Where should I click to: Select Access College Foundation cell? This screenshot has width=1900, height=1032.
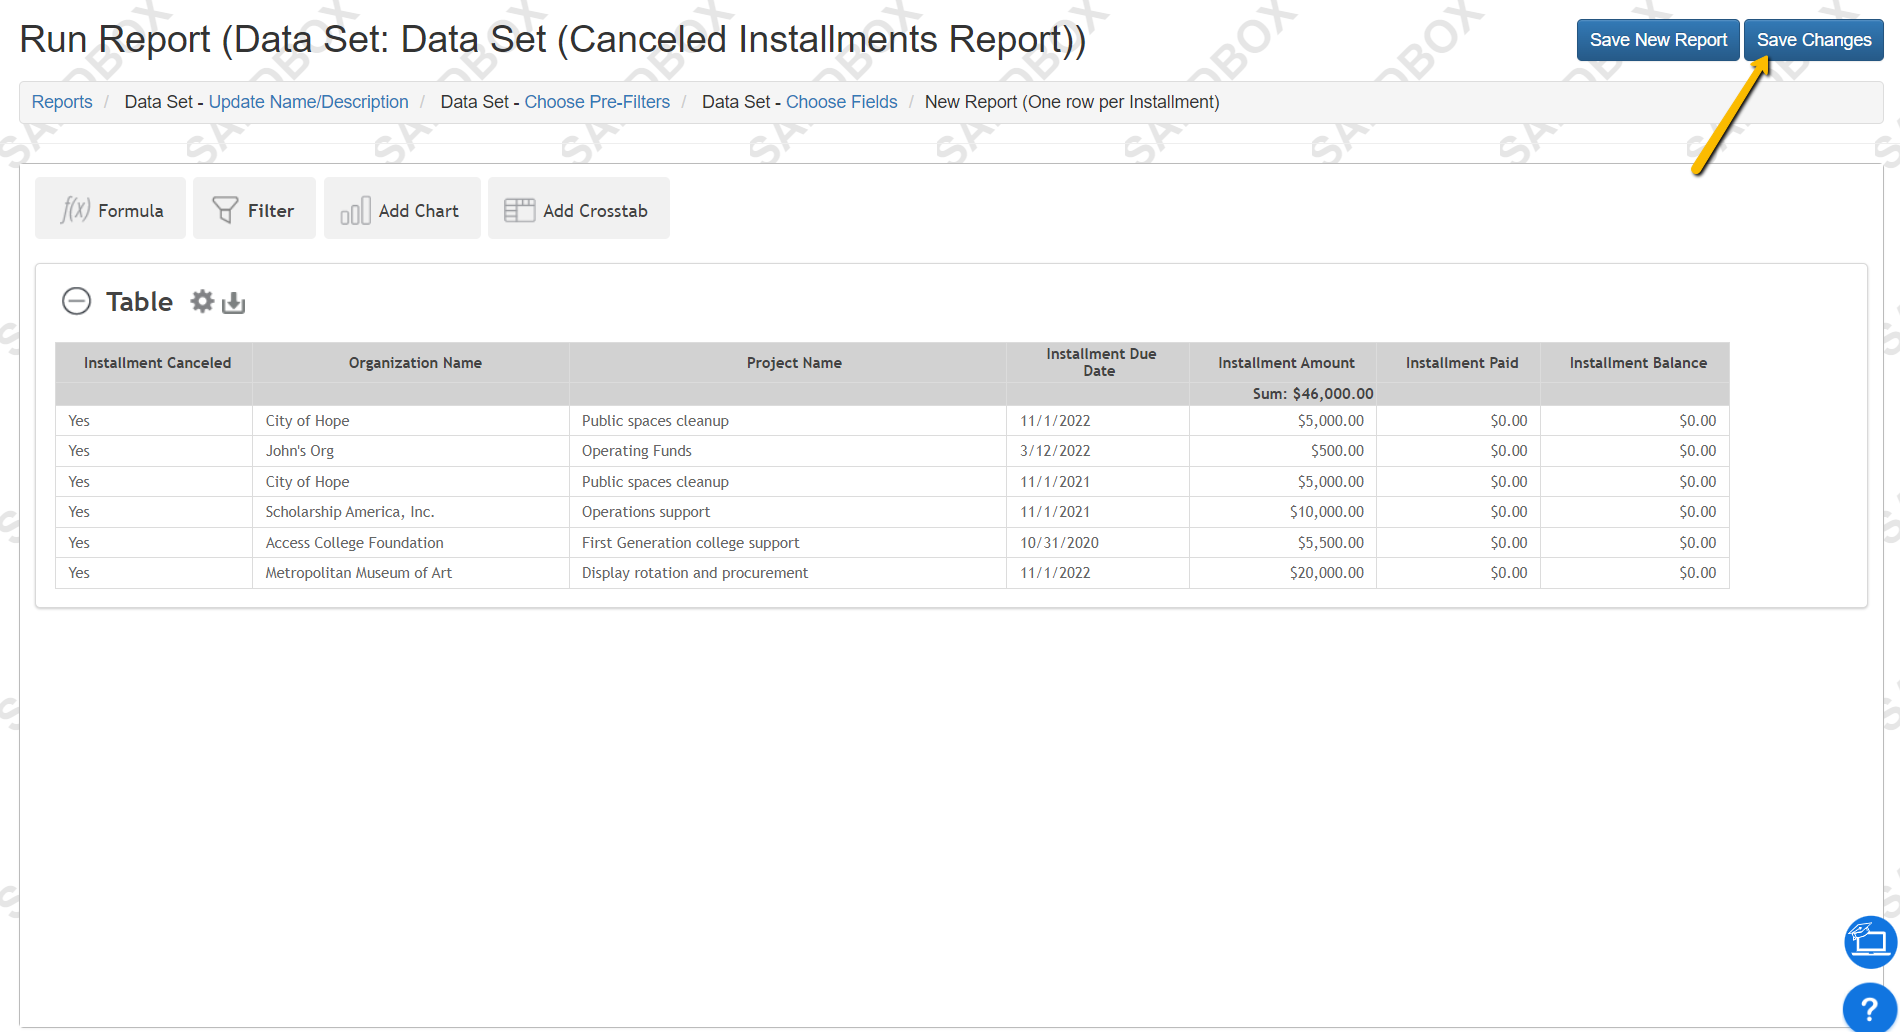411,543
